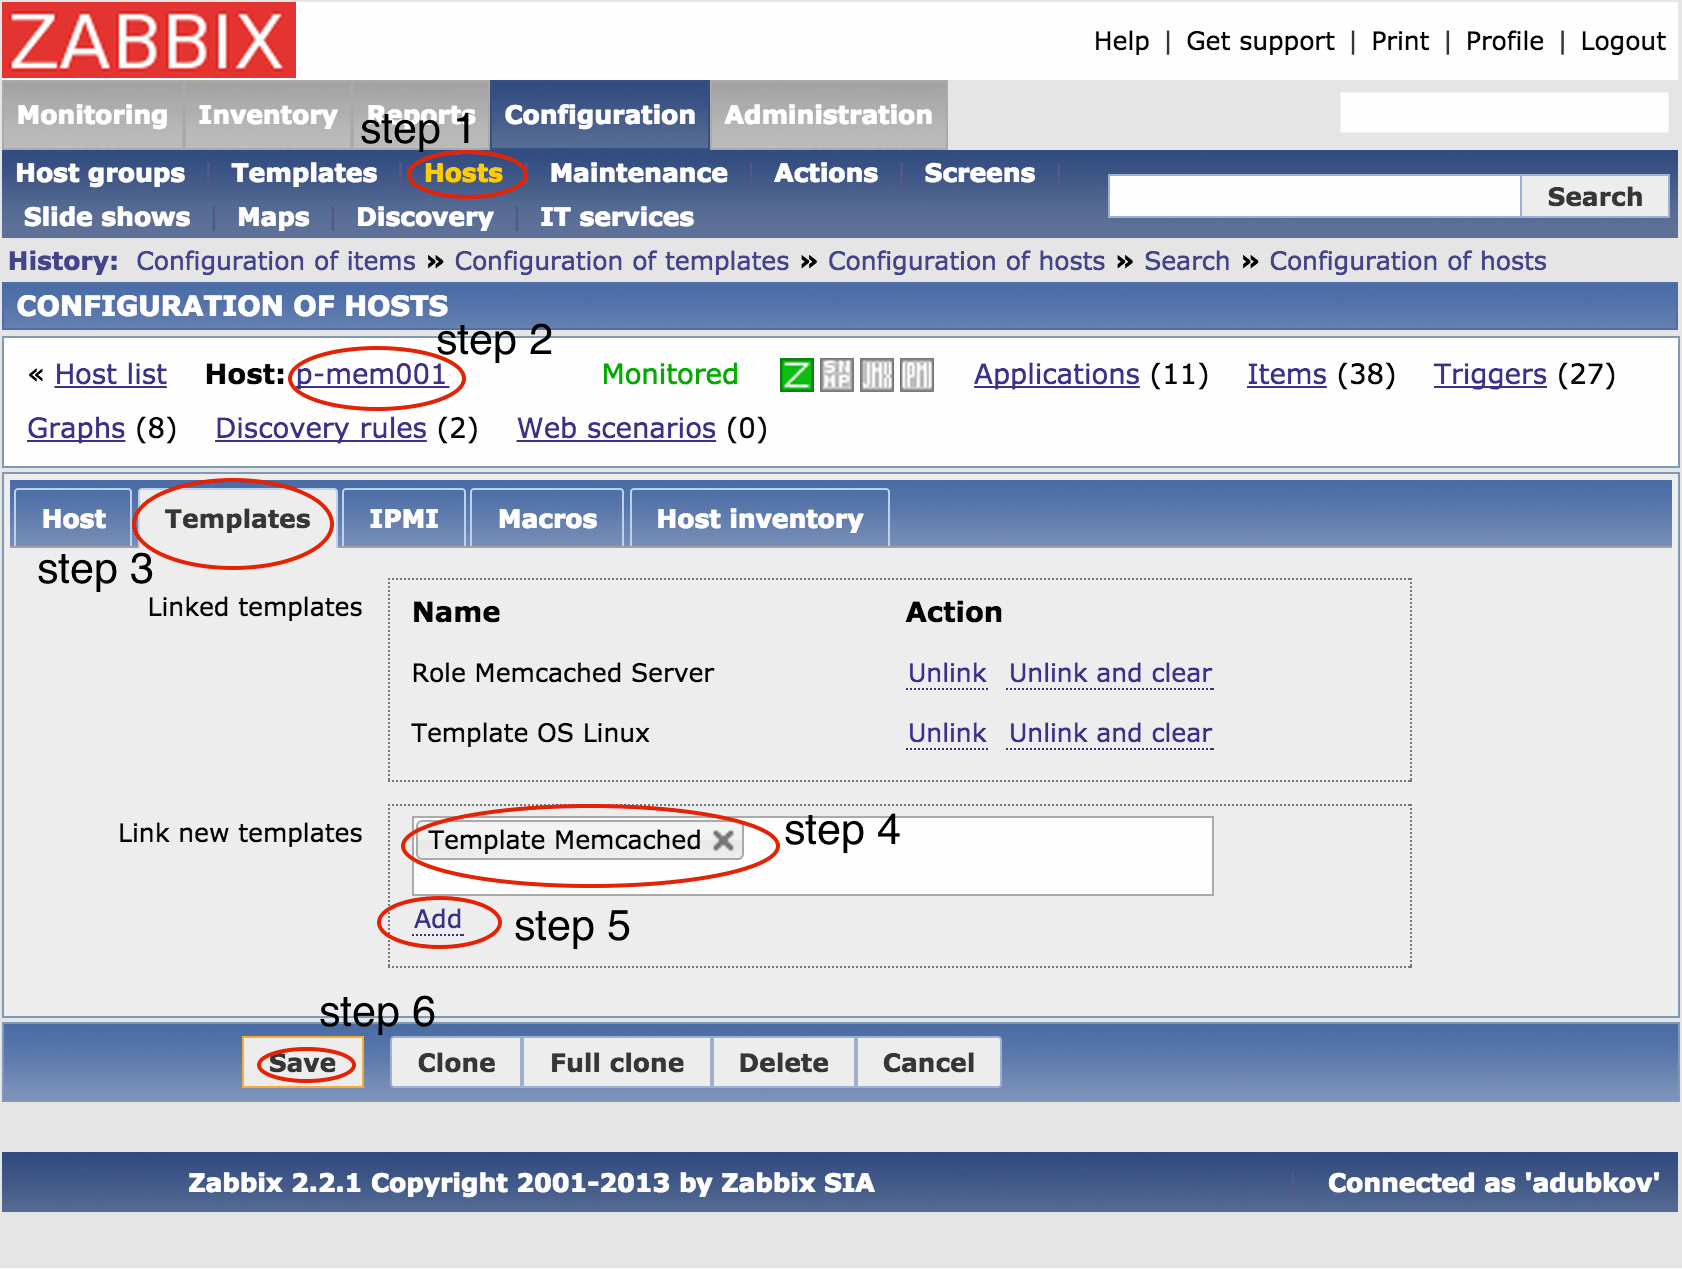Open the p-mem001 host link

click(369, 374)
